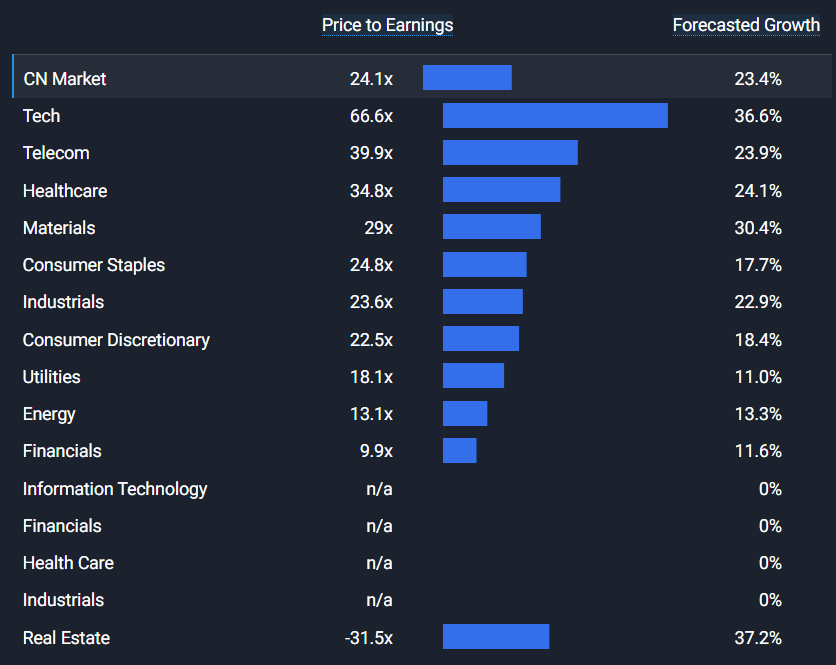This screenshot has height=665, width=836.
Task: Click the Energy sector label
Action: pyautogui.click(x=49, y=414)
